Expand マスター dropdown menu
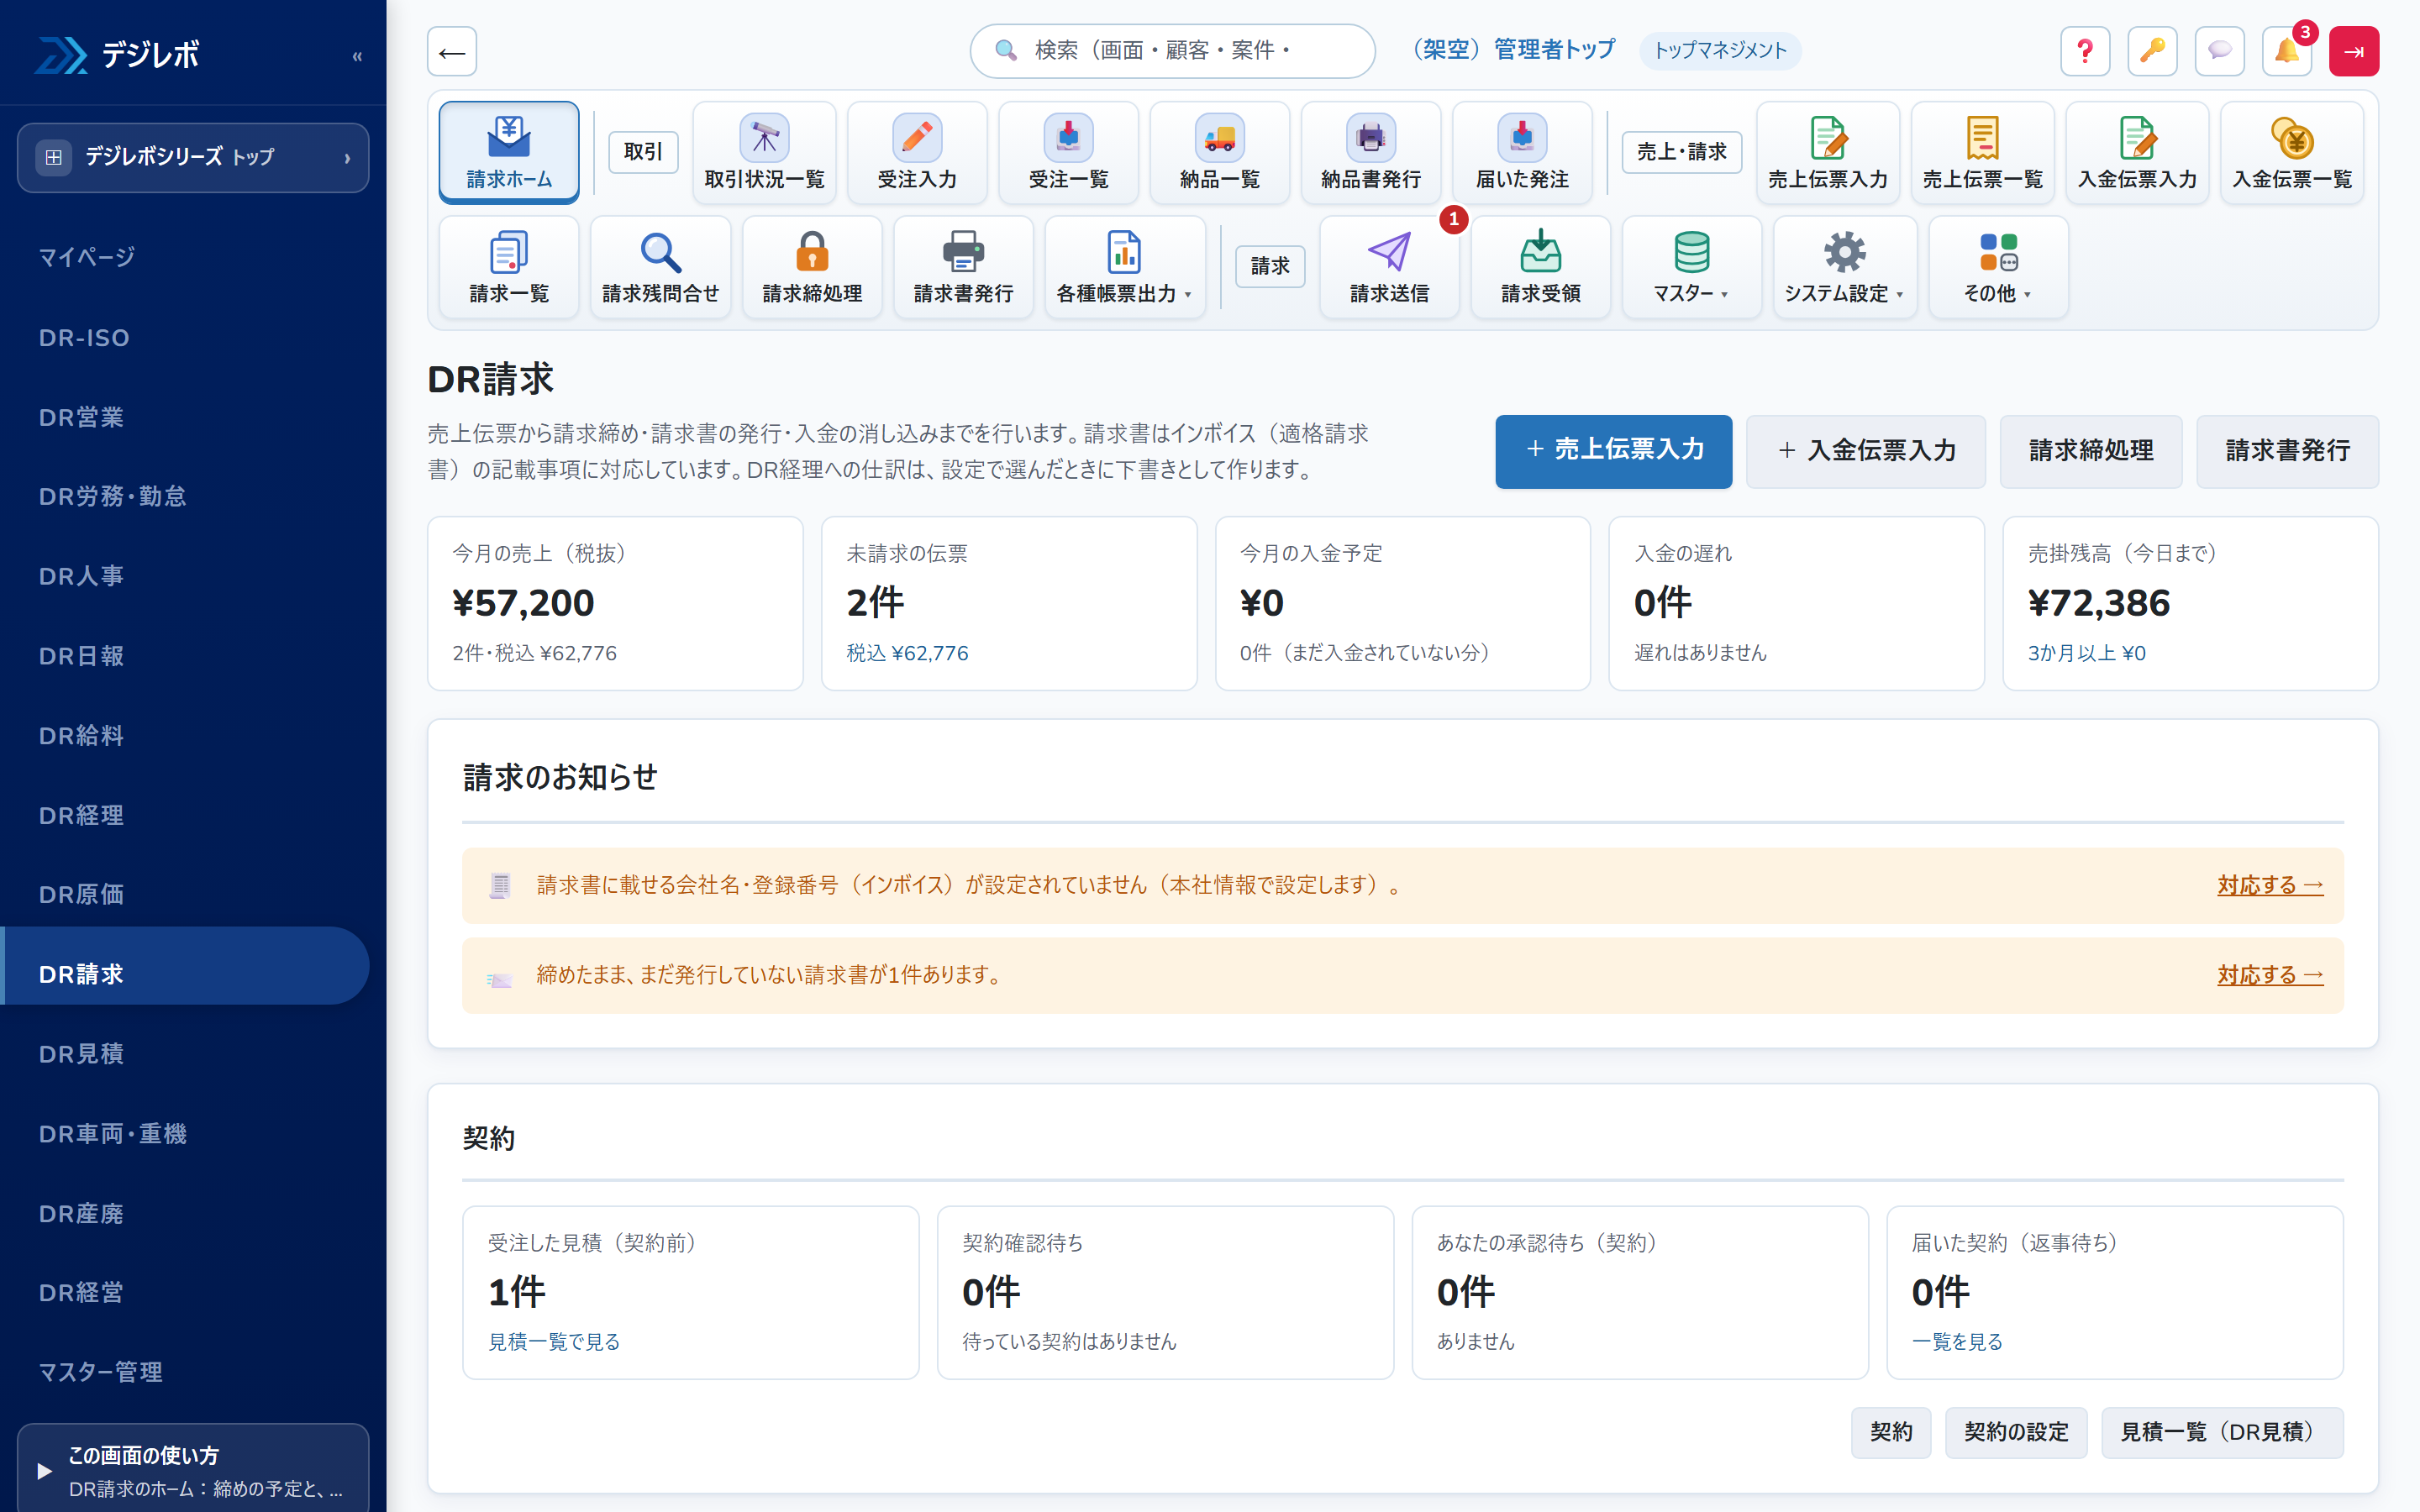 pyautogui.click(x=1691, y=267)
